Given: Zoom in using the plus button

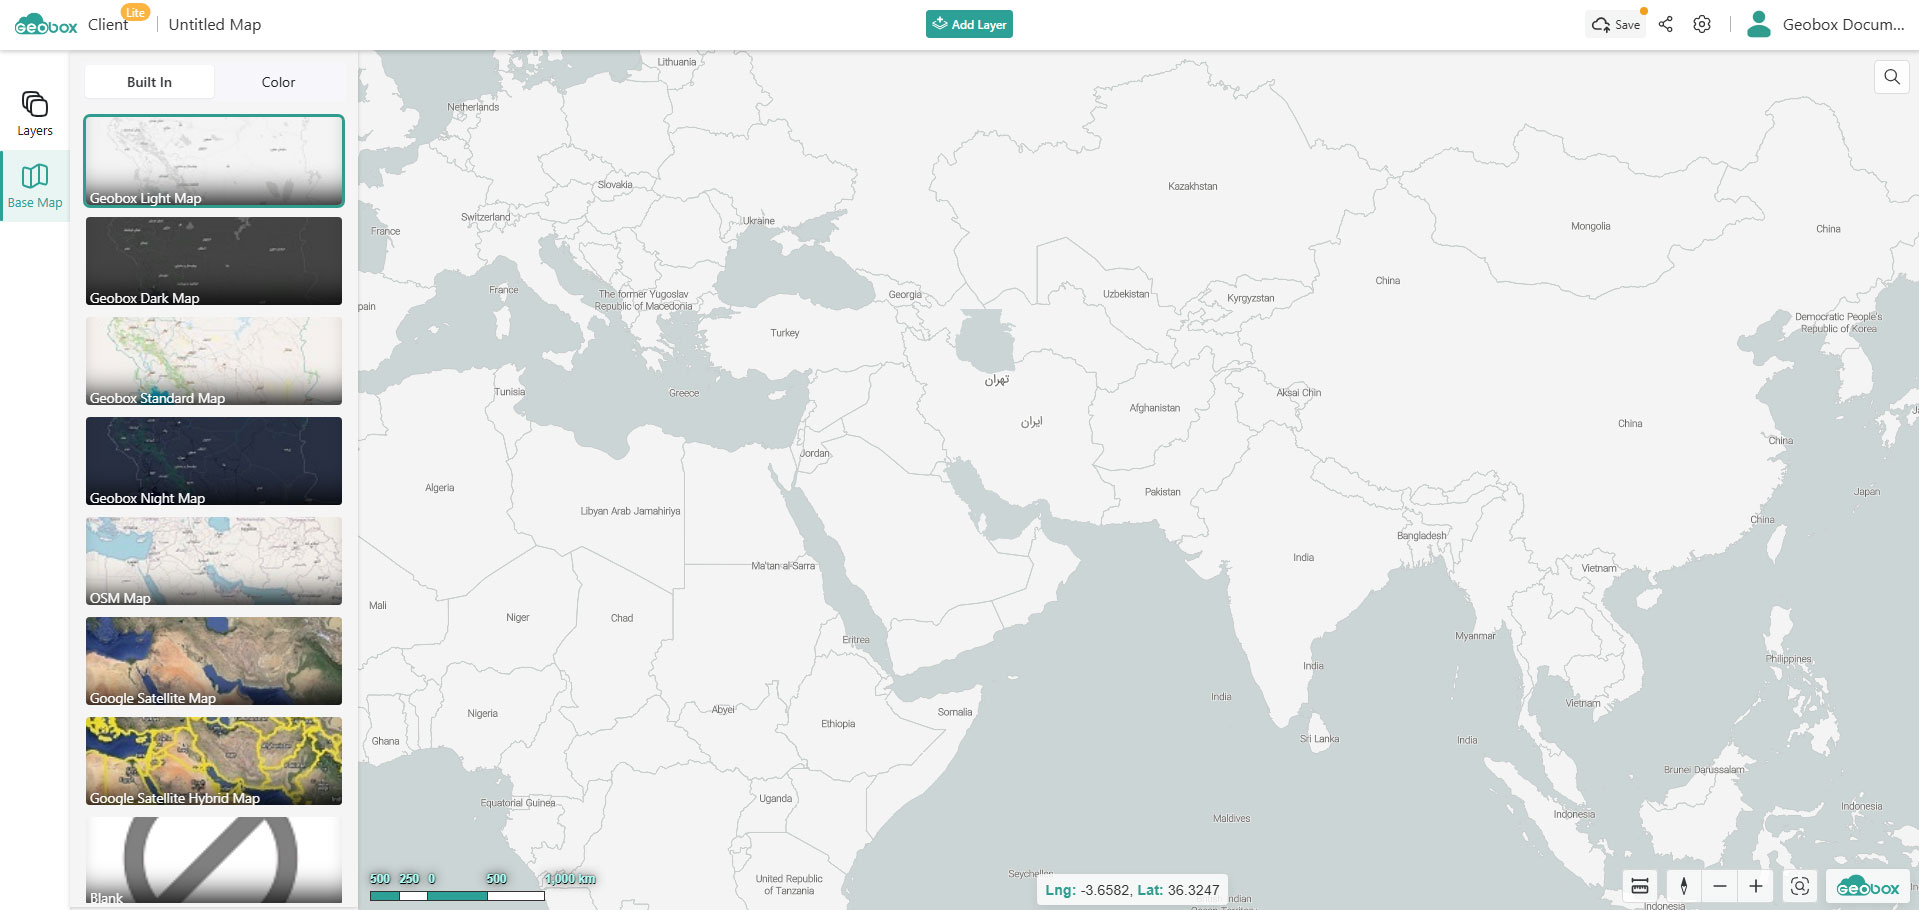Looking at the screenshot, I should (x=1756, y=886).
